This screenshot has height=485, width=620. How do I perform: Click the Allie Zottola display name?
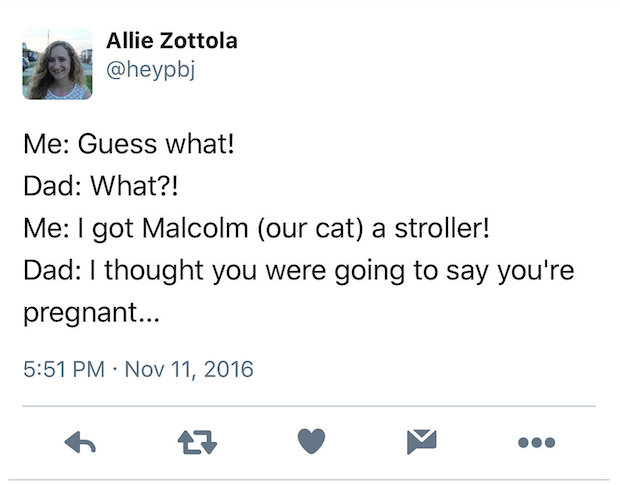[x=172, y=42]
